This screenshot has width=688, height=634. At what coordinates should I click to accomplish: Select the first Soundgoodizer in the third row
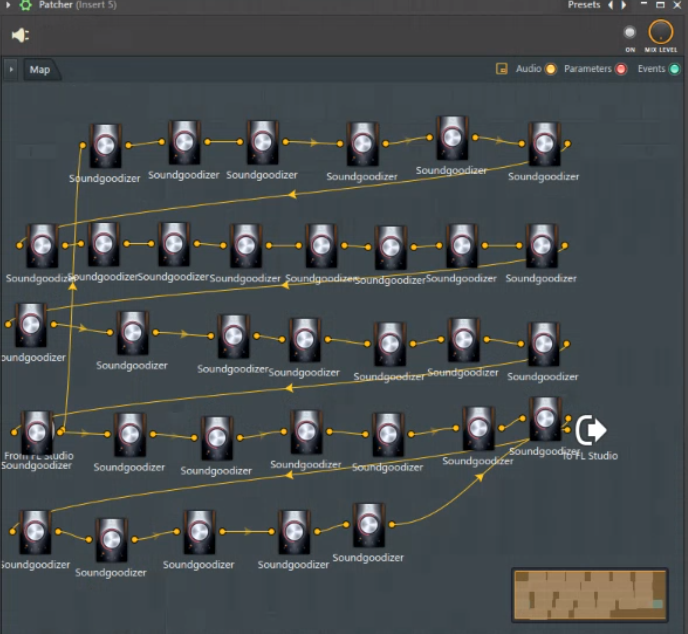point(31,325)
